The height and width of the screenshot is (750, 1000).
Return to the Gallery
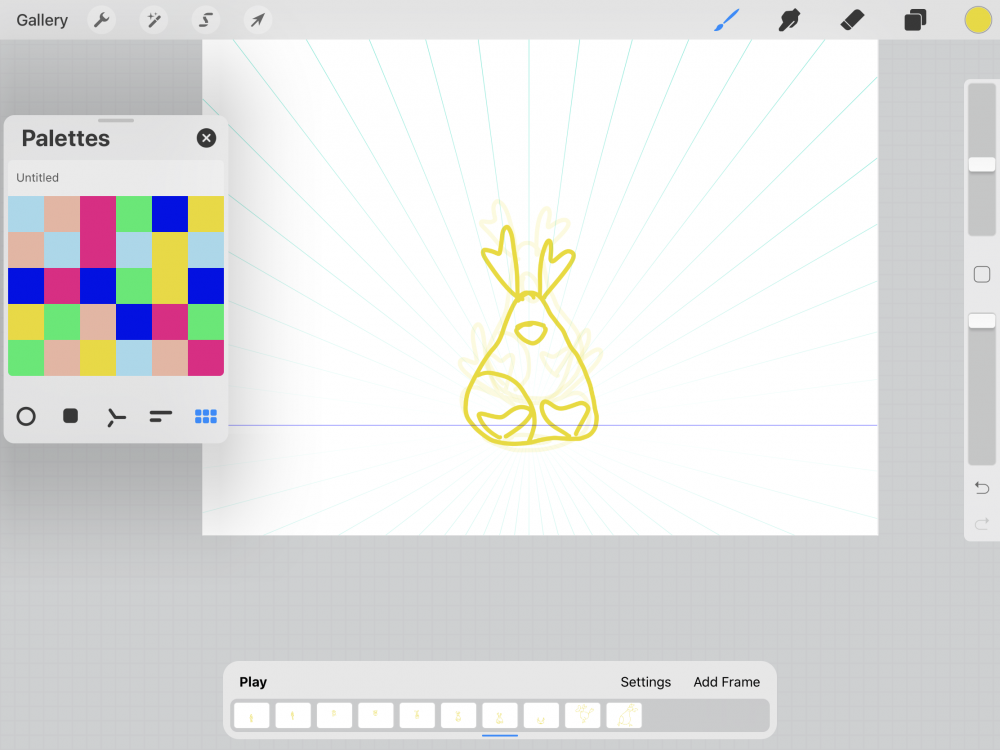coord(42,20)
